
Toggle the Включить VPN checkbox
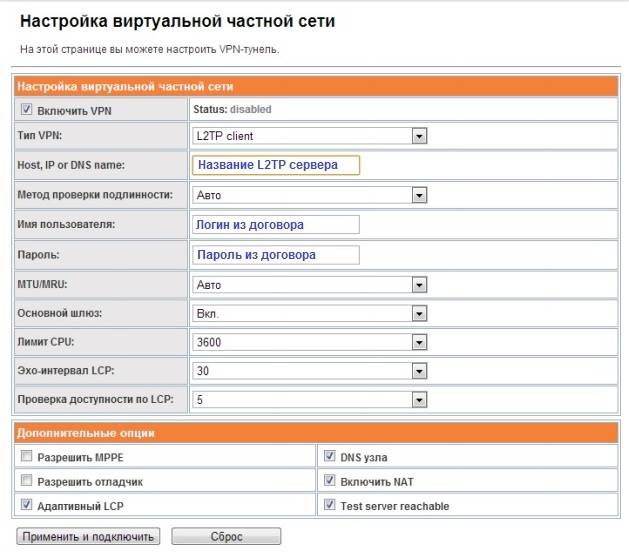click(27, 110)
